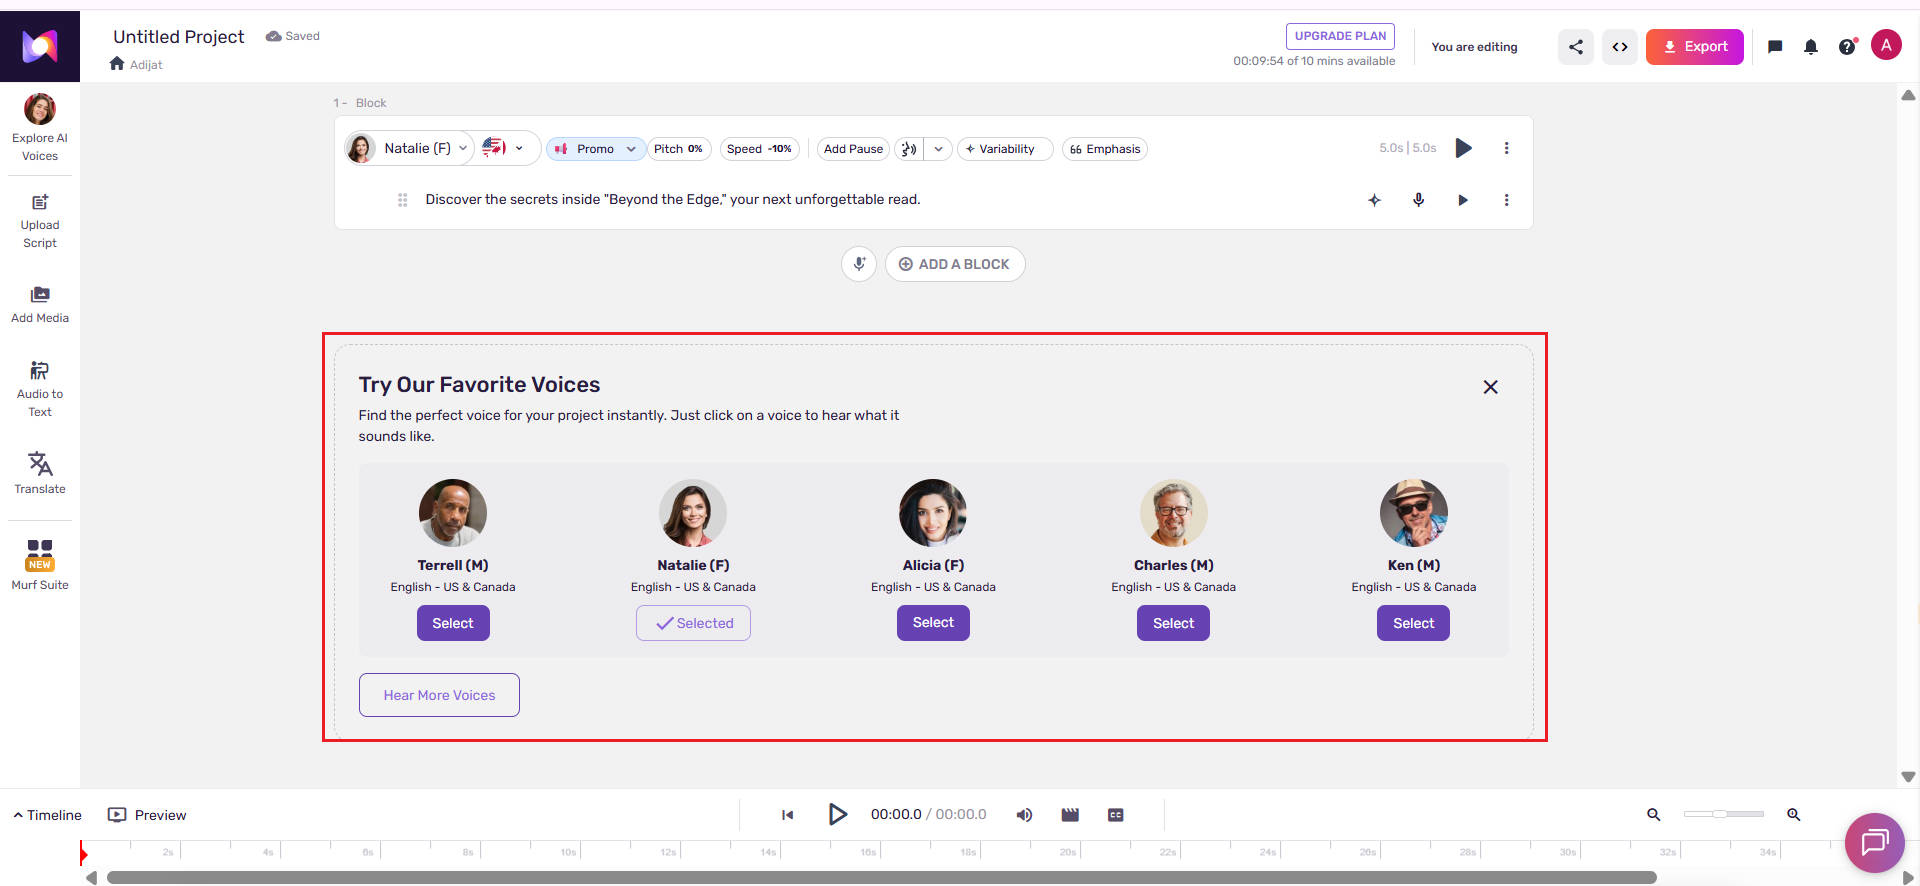Click Ken's voice avatar photo
This screenshot has width=1920, height=886.
(1414, 513)
